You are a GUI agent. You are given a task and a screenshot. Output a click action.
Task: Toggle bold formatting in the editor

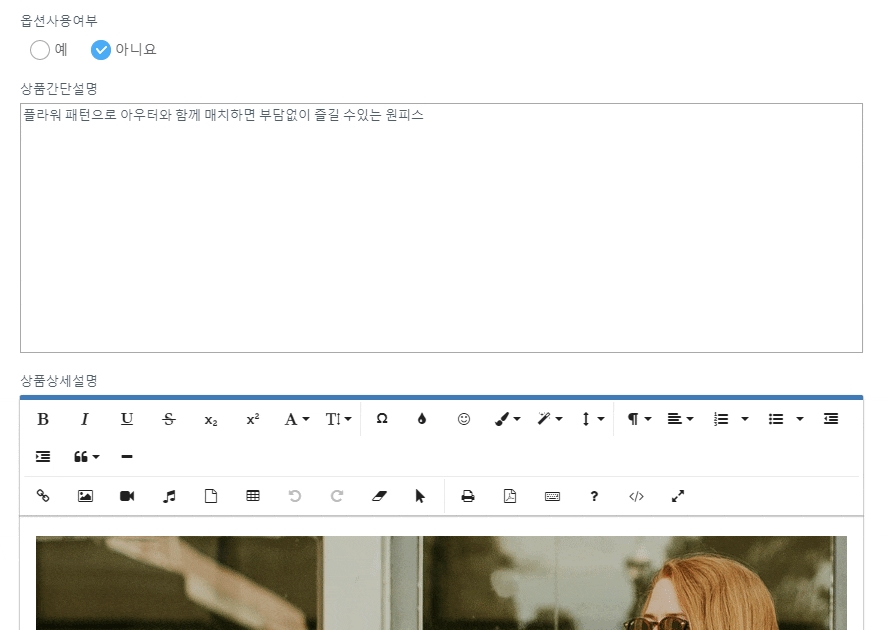[43, 419]
